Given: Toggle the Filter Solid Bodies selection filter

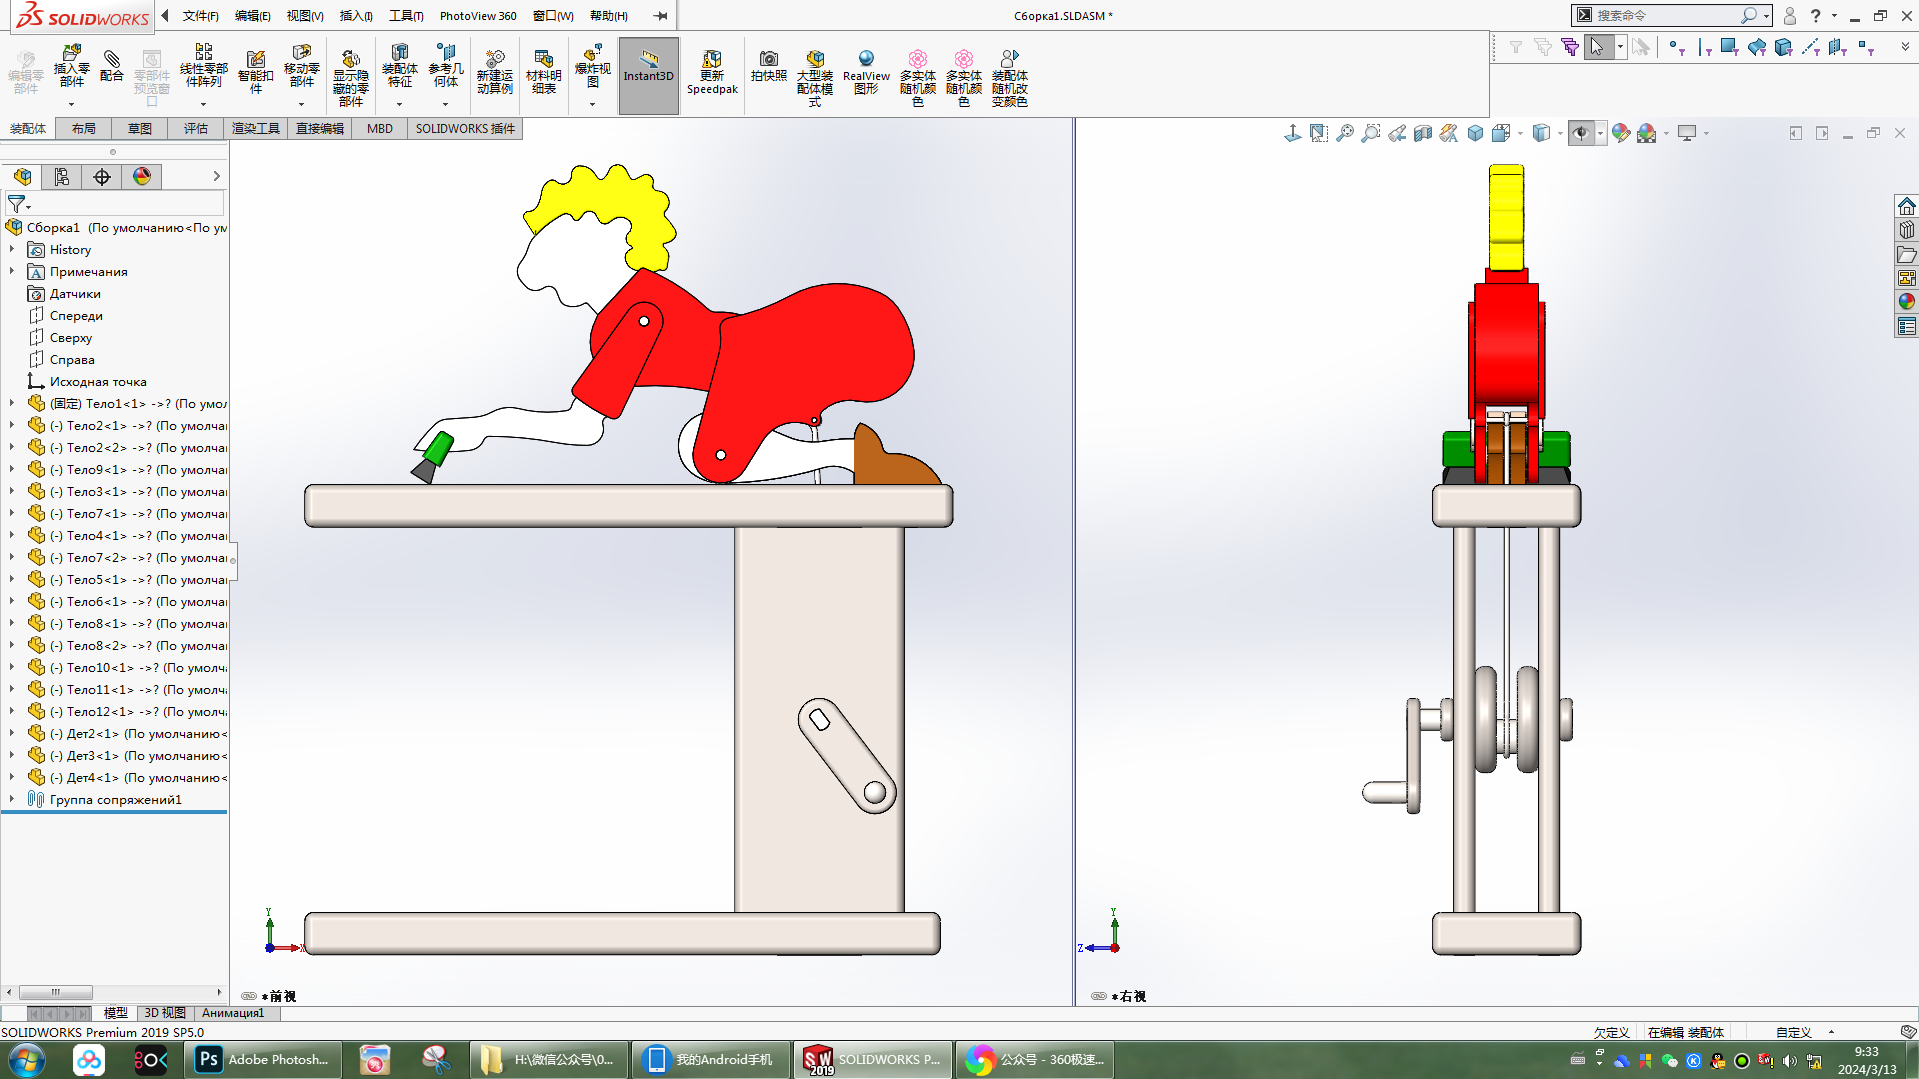Looking at the screenshot, I should [x=1784, y=47].
